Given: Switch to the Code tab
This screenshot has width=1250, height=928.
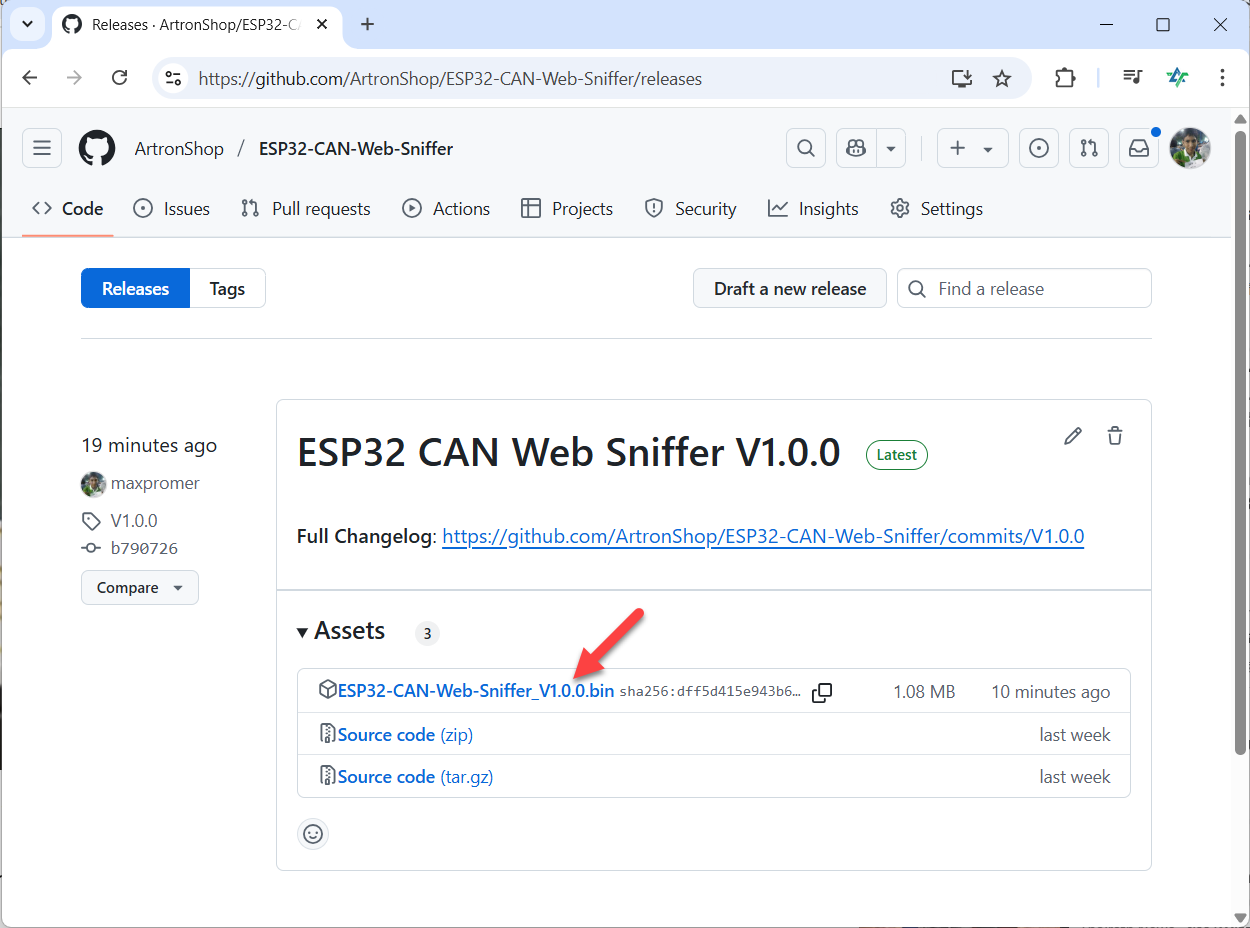Looking at the screenshot, I should [x=68, y=209].
